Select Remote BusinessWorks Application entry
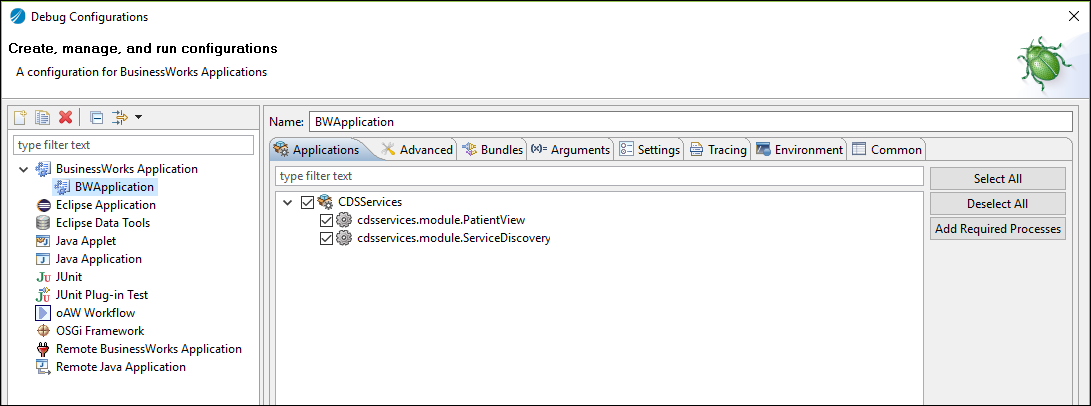 pyautogui.click(x=149, y=349)
